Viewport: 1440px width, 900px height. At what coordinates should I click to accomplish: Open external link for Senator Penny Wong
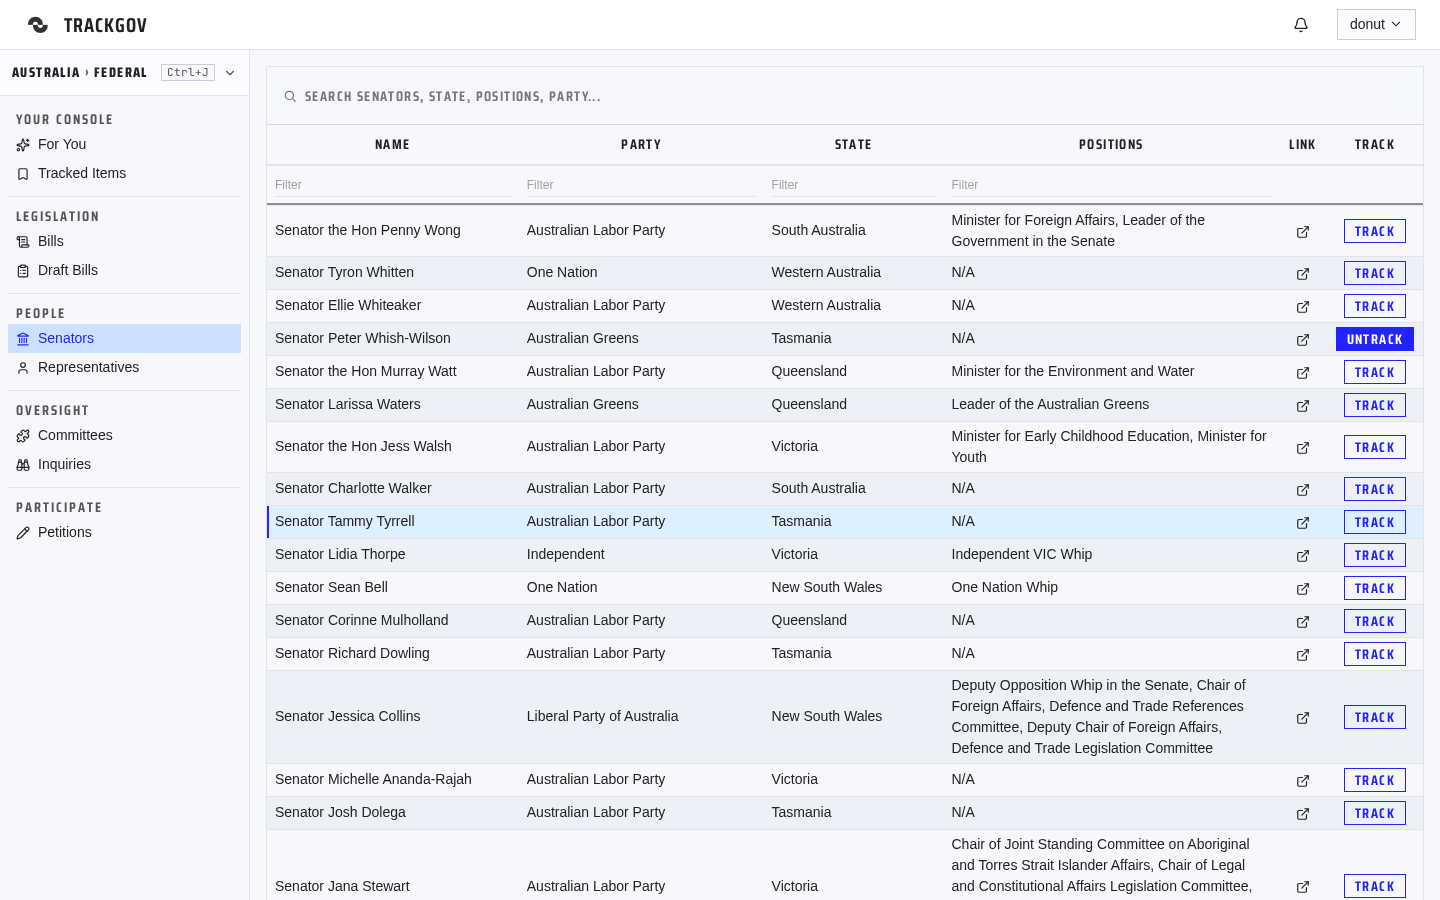(x=1303, y=232)
